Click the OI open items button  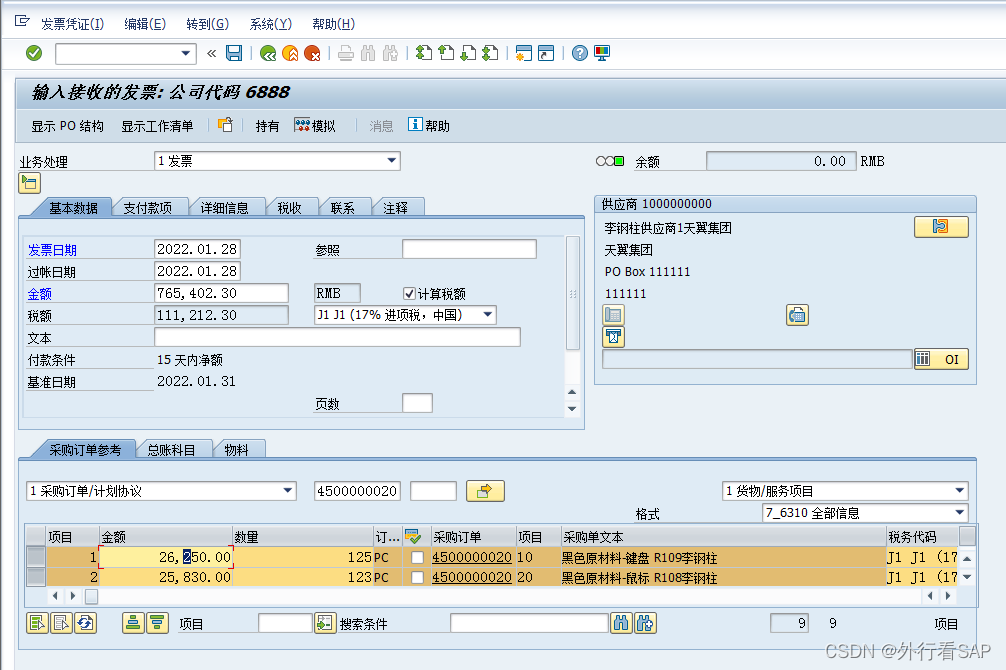point(941,359)
